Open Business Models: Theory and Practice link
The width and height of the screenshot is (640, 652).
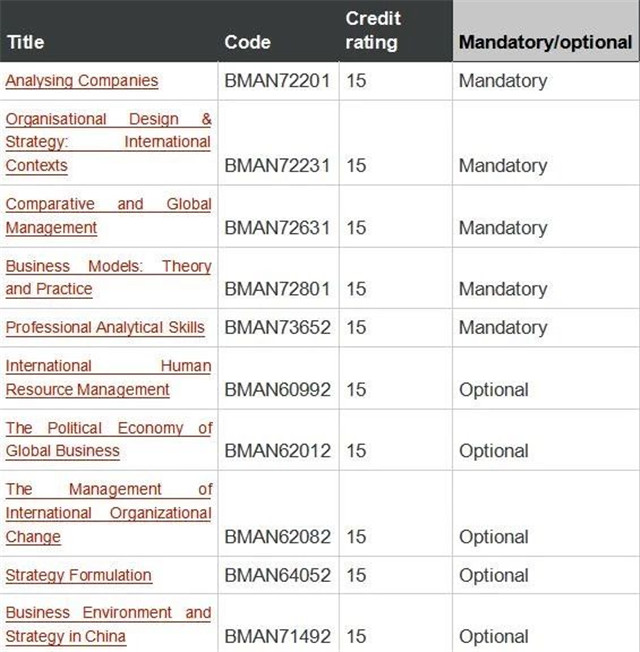pos(108,277)
